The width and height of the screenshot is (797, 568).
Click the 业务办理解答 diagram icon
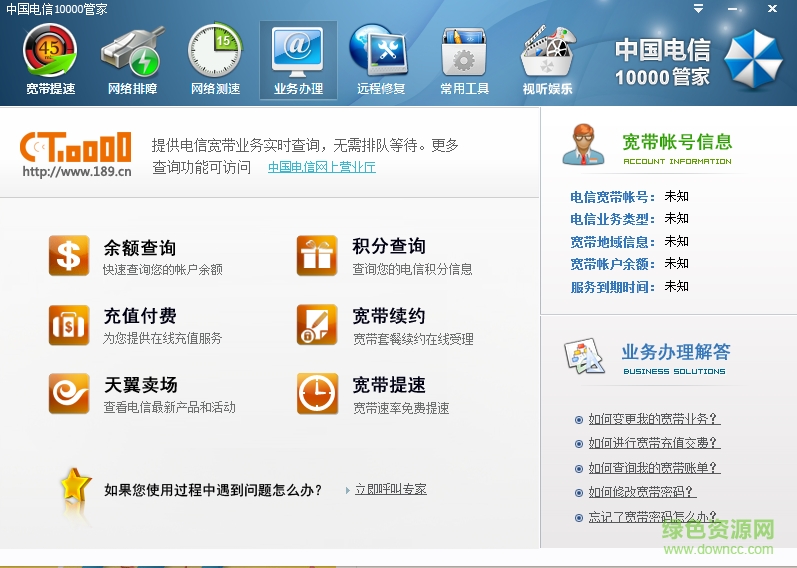coord(585,355)
